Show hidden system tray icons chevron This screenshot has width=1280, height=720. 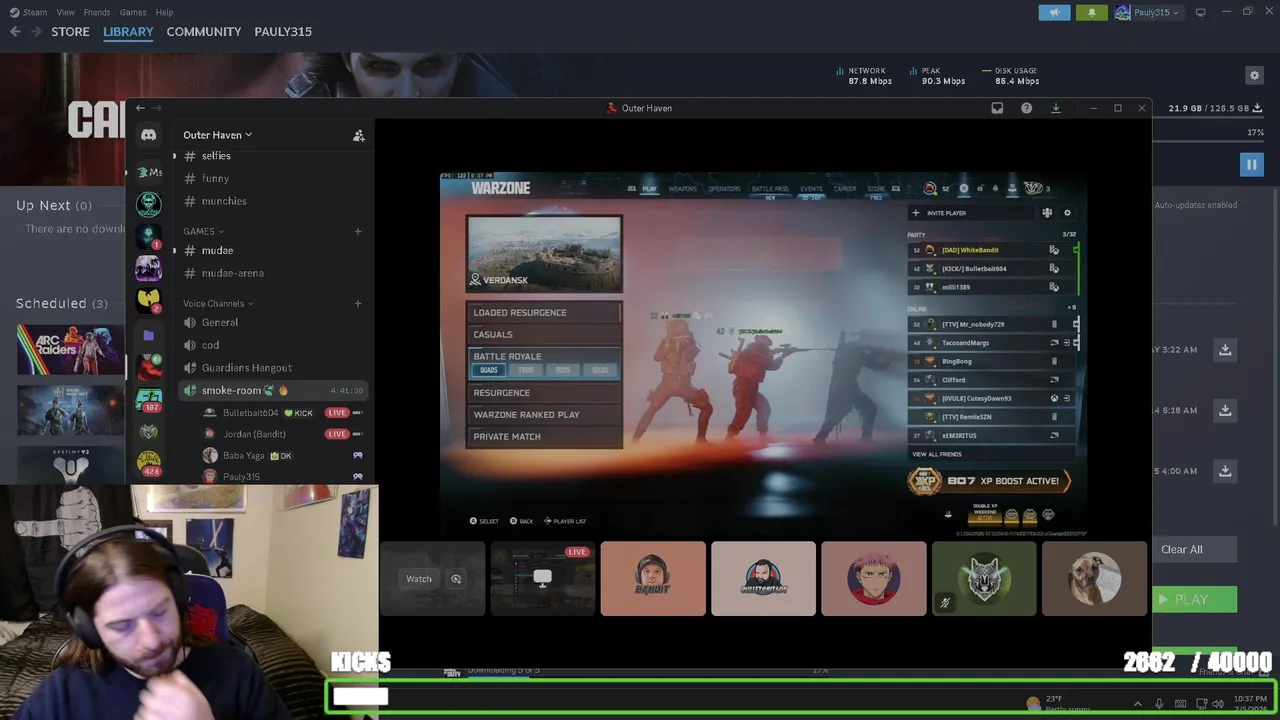(x=1137, y=704)
